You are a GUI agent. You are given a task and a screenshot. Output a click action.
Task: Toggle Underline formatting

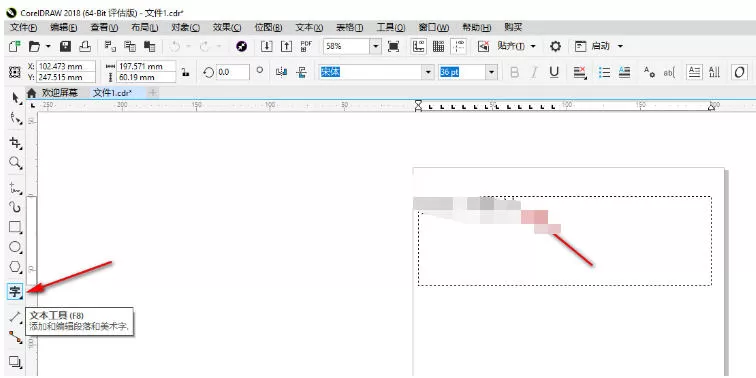[554, 72]
